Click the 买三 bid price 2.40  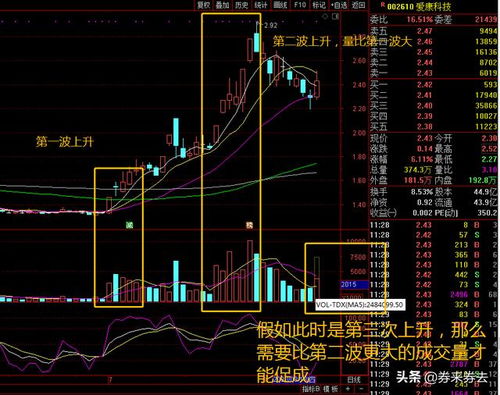[424, 106]
